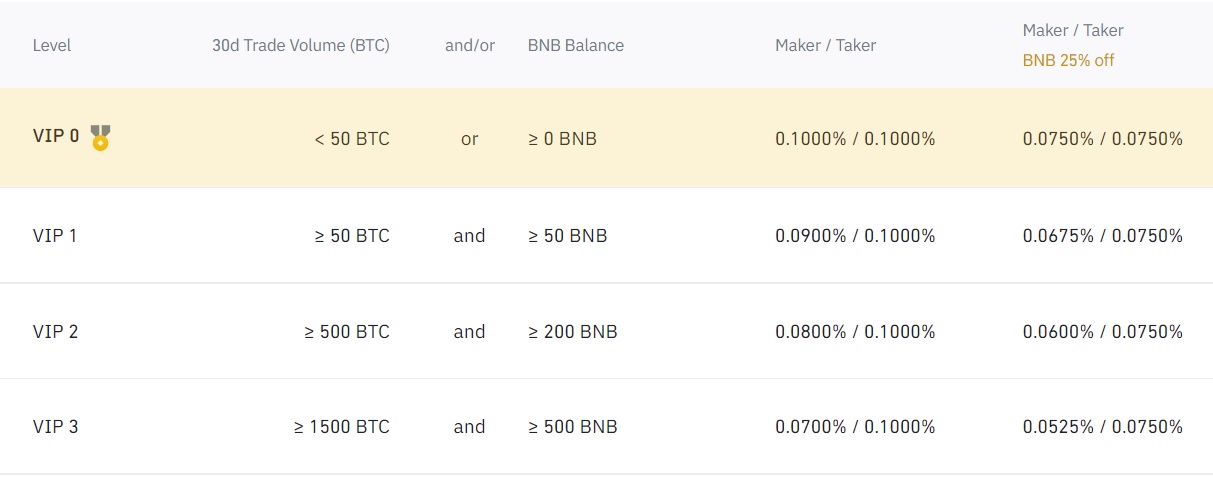This screenshot has height=477, width=1213.
Task: Click the 0.1000% / 0.1000% fee in VIP 0
Action: (x=855, y=139)
